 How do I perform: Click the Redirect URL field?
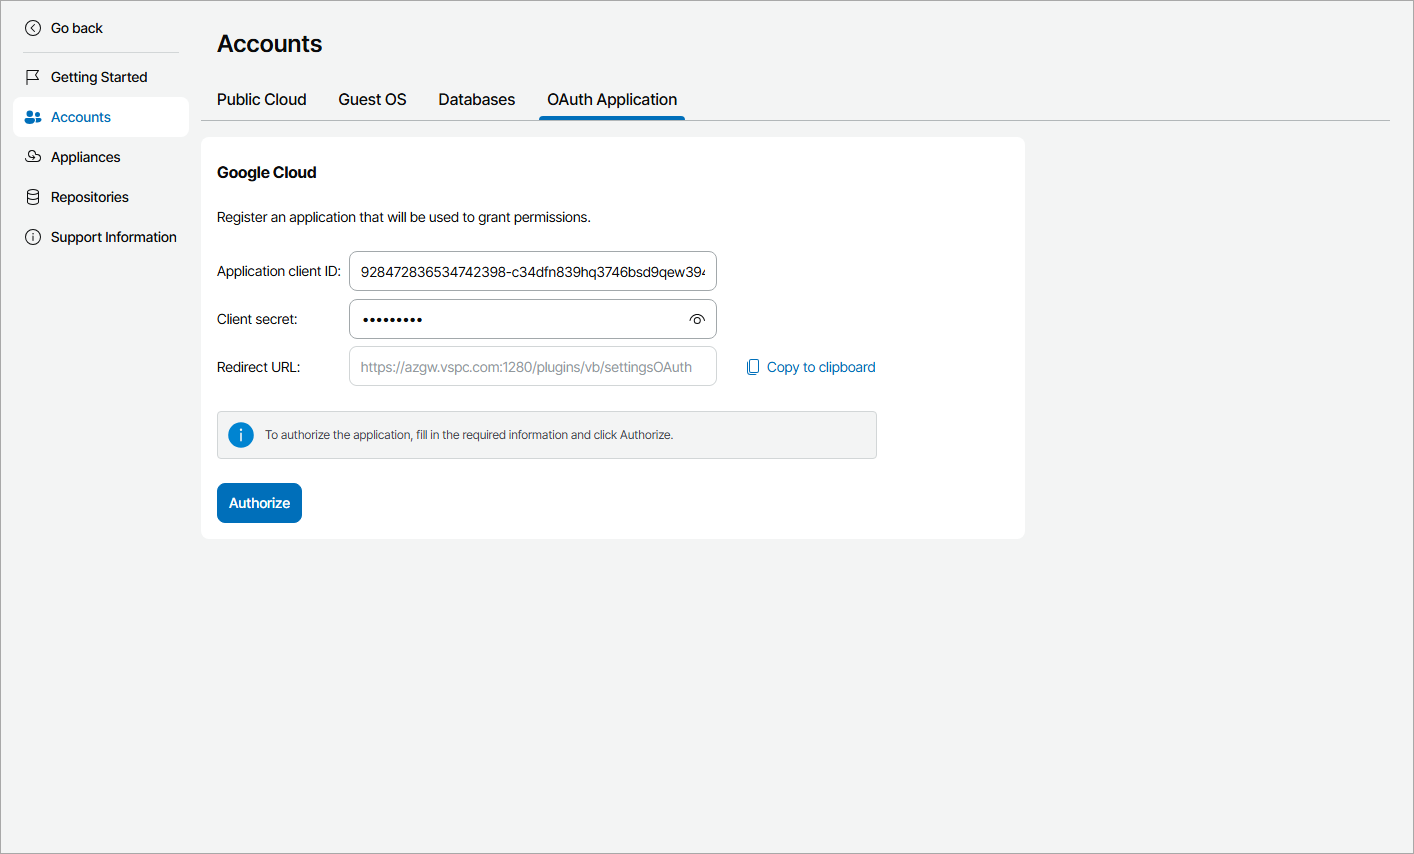(x=532, y=367)
